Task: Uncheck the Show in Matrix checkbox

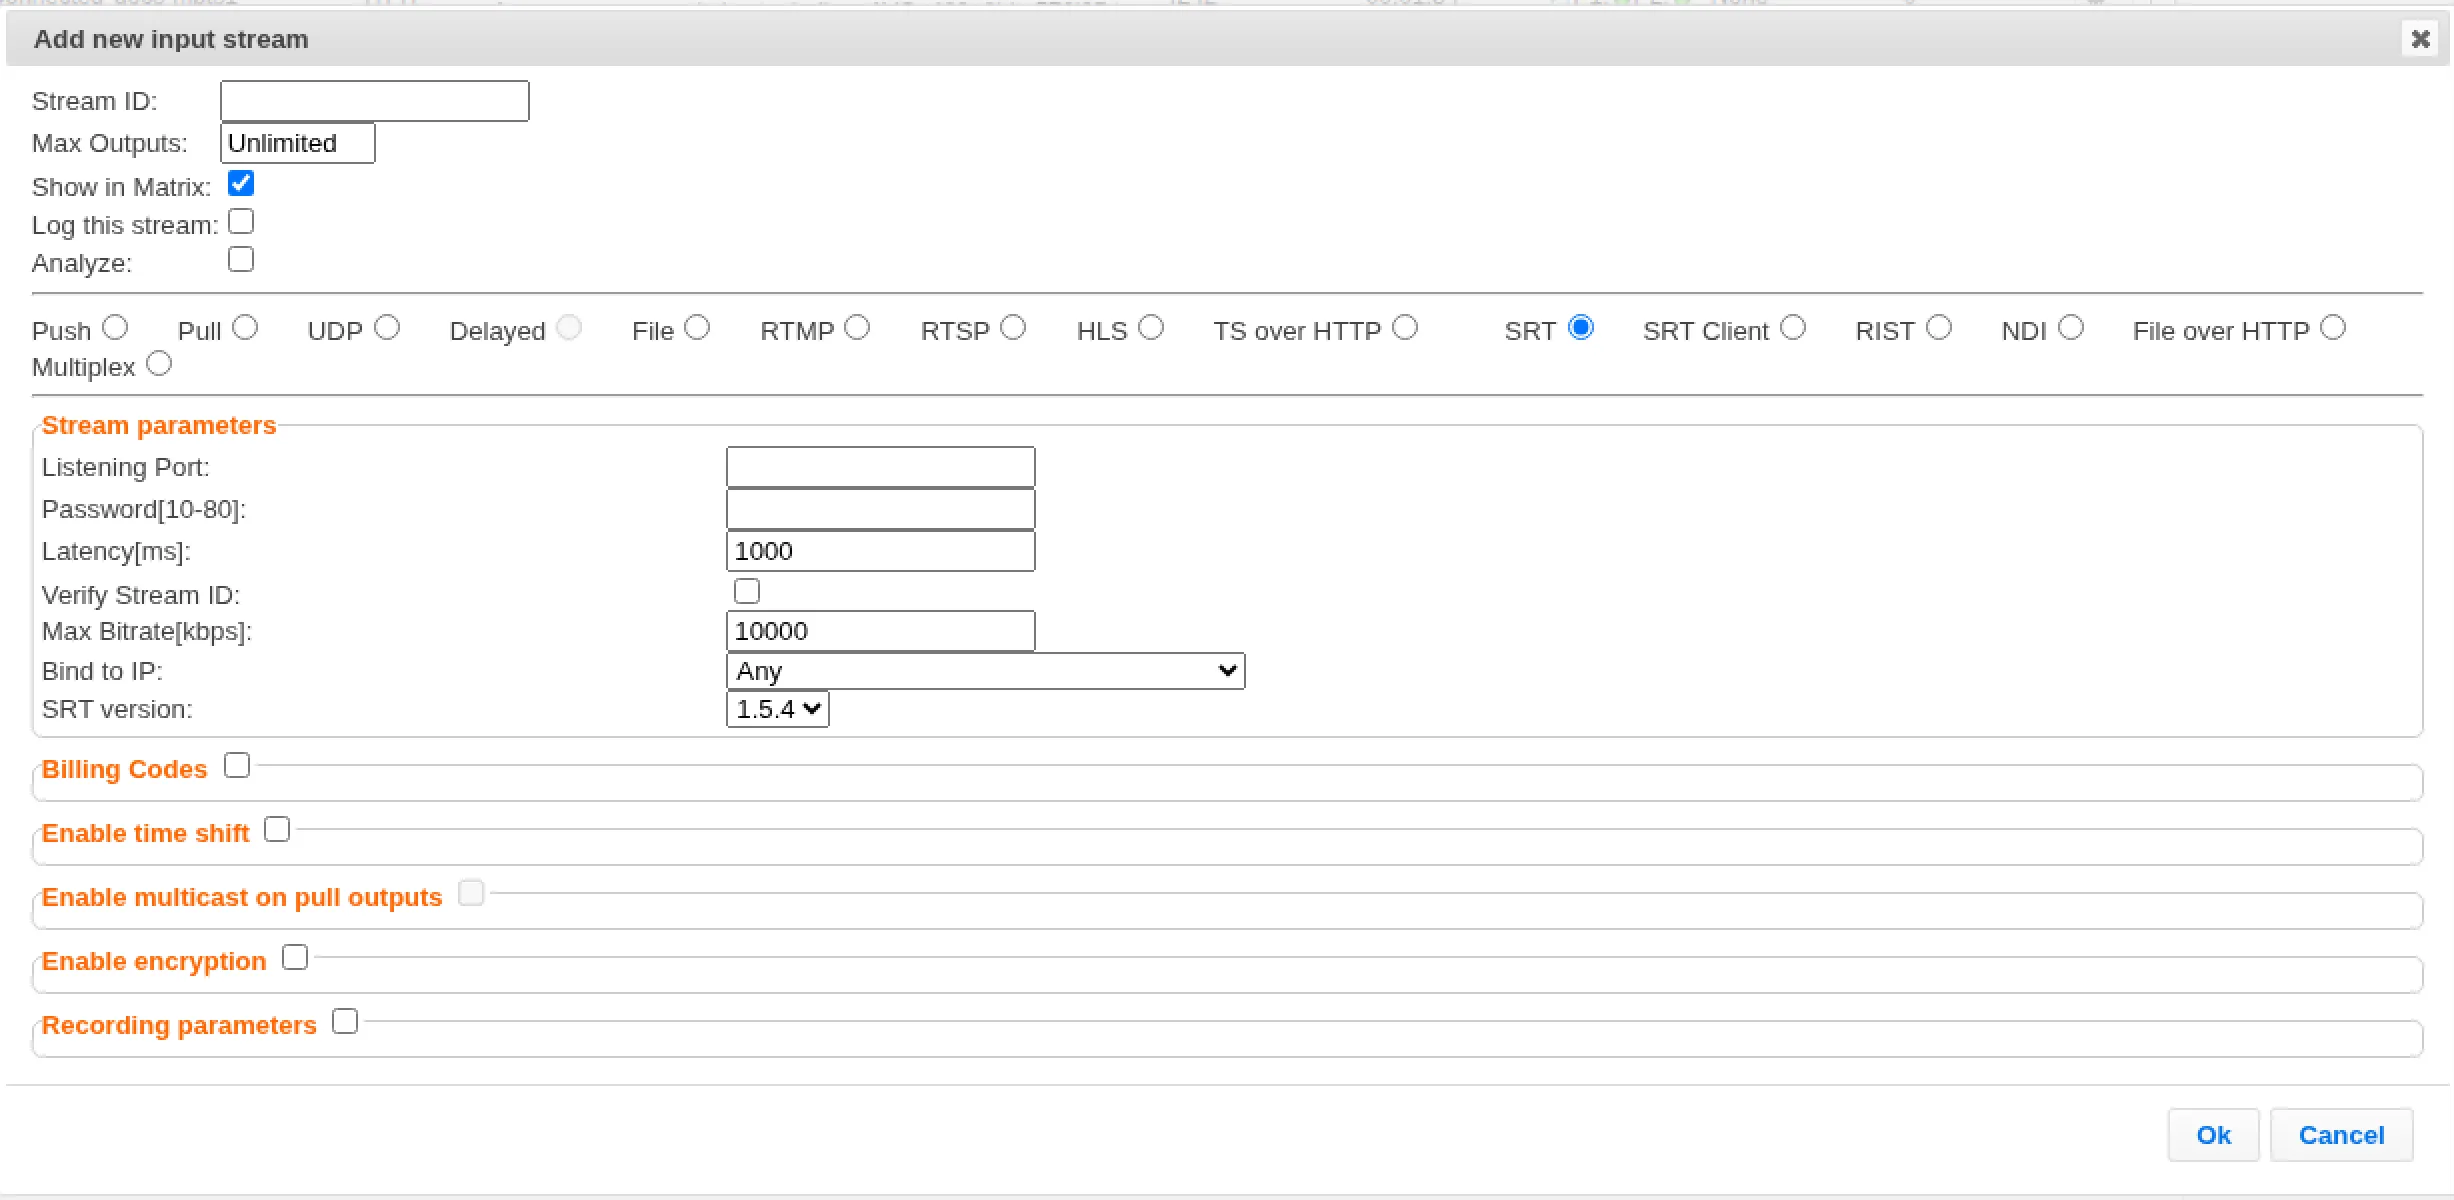Action: coord(241,183)
